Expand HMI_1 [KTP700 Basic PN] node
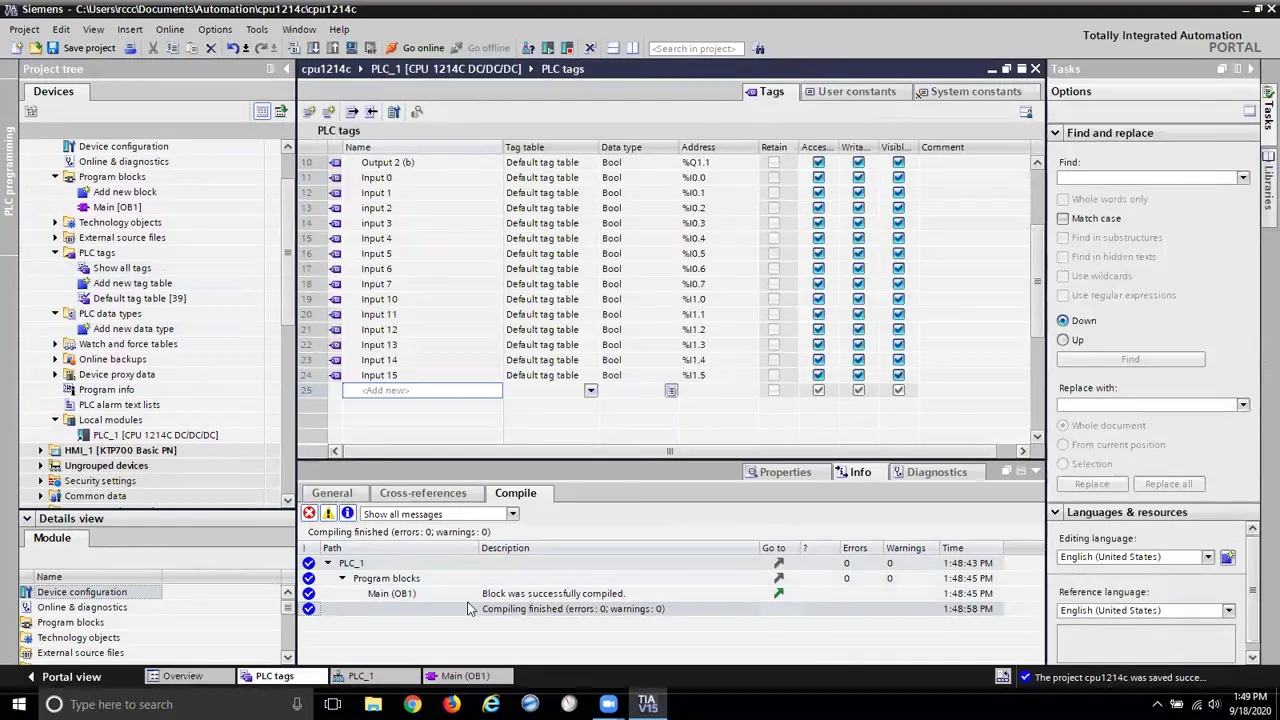 pos(41,450)
